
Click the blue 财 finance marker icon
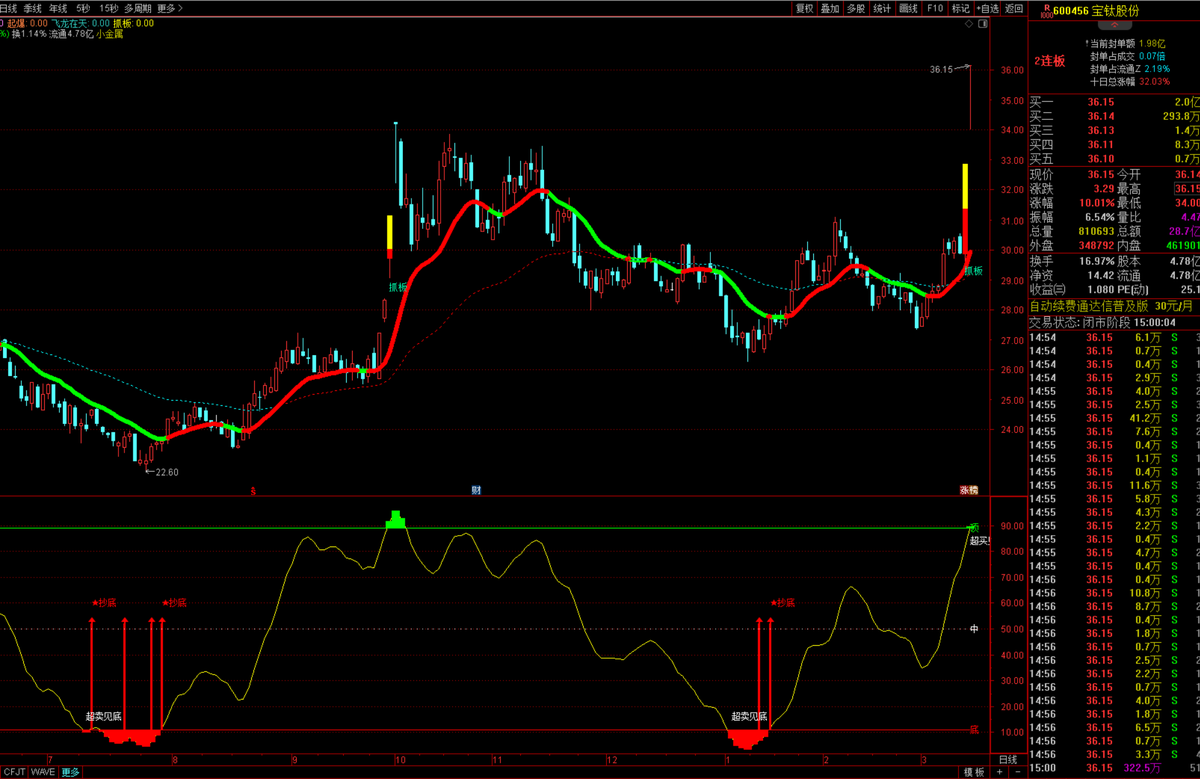(x=477, y=490)
